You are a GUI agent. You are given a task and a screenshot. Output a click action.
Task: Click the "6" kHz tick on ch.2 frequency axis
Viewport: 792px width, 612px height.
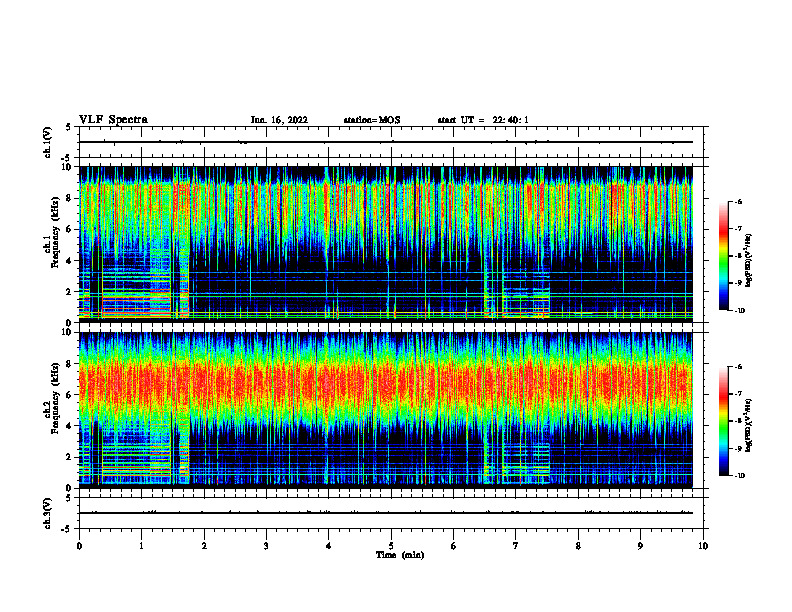pyautogui.click(x=70, y=395)
